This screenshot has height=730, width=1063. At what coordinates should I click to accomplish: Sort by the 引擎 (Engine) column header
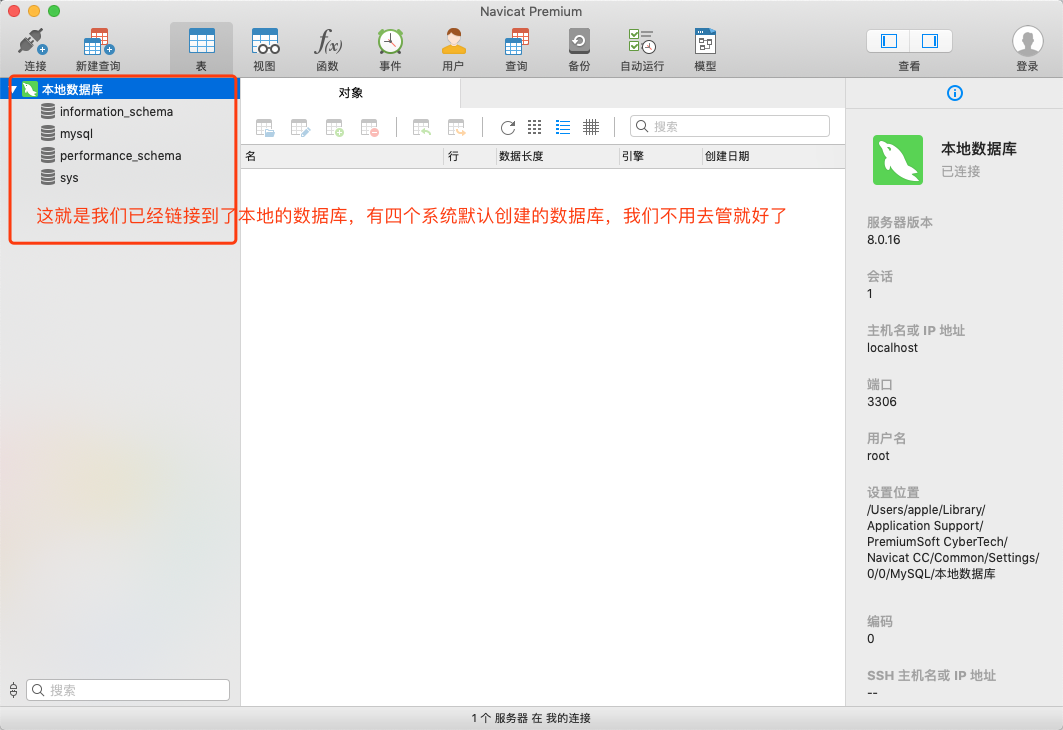coord(660,157)
